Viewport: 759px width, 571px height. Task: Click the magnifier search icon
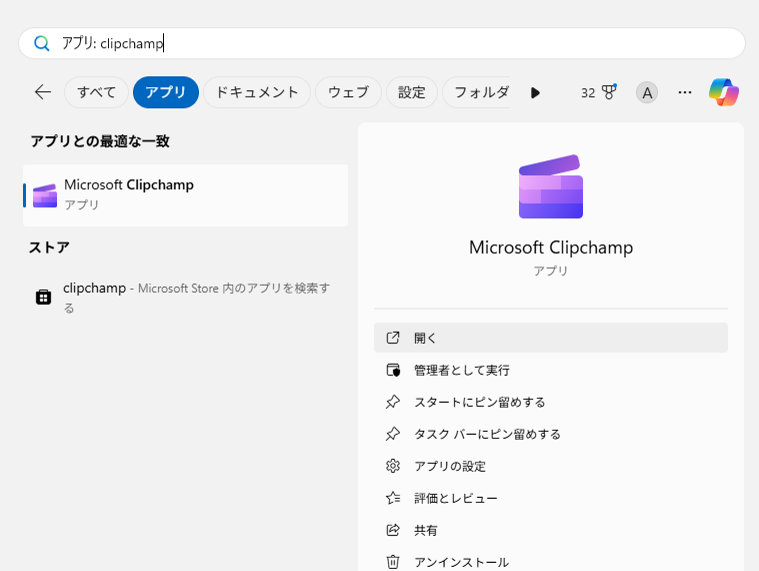[x=41, y=43]
